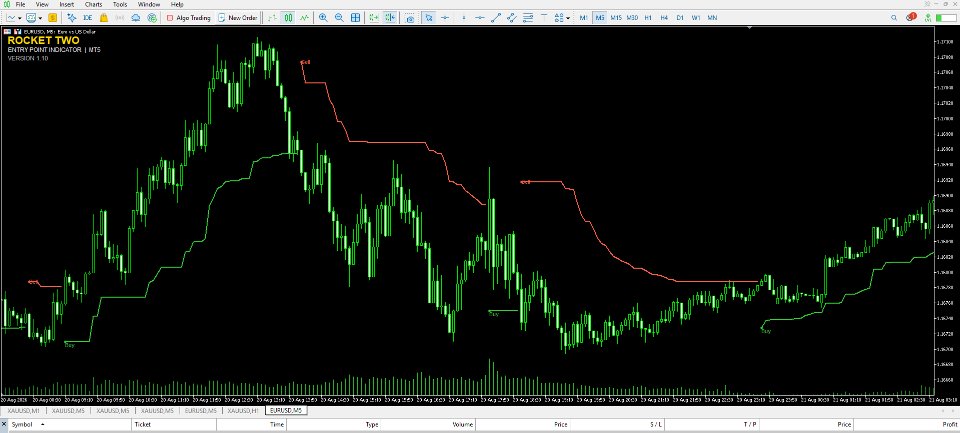Activate the H4 timeframe
The image size is (960, 433).
664,18
